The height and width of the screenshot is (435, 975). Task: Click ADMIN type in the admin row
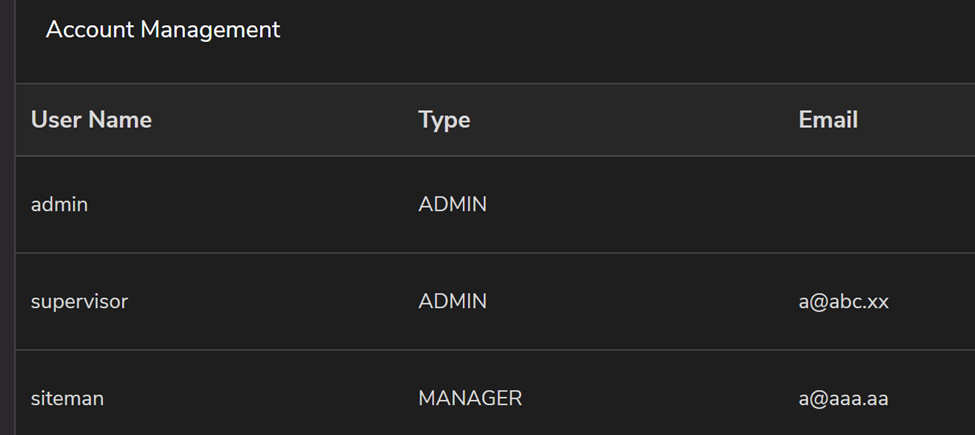pos(452,204)
